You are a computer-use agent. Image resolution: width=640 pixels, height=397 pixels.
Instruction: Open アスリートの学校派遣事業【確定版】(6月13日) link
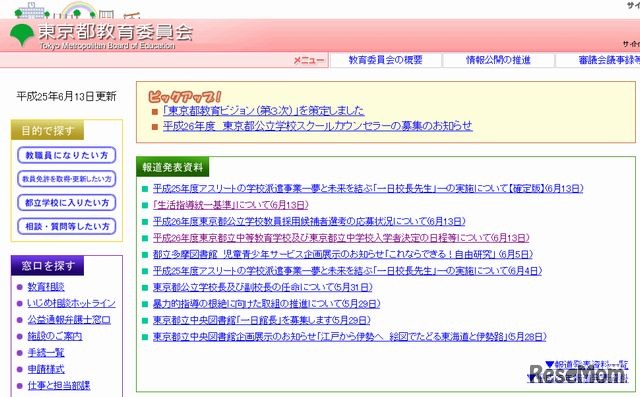pos(368,189)
